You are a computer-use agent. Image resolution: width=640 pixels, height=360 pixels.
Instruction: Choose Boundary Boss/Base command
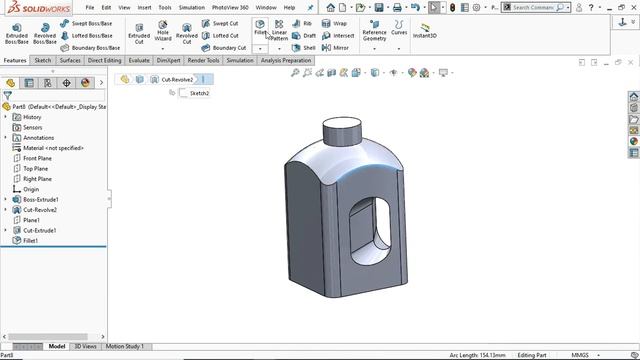pyautogui.click(x=90, y=48)
